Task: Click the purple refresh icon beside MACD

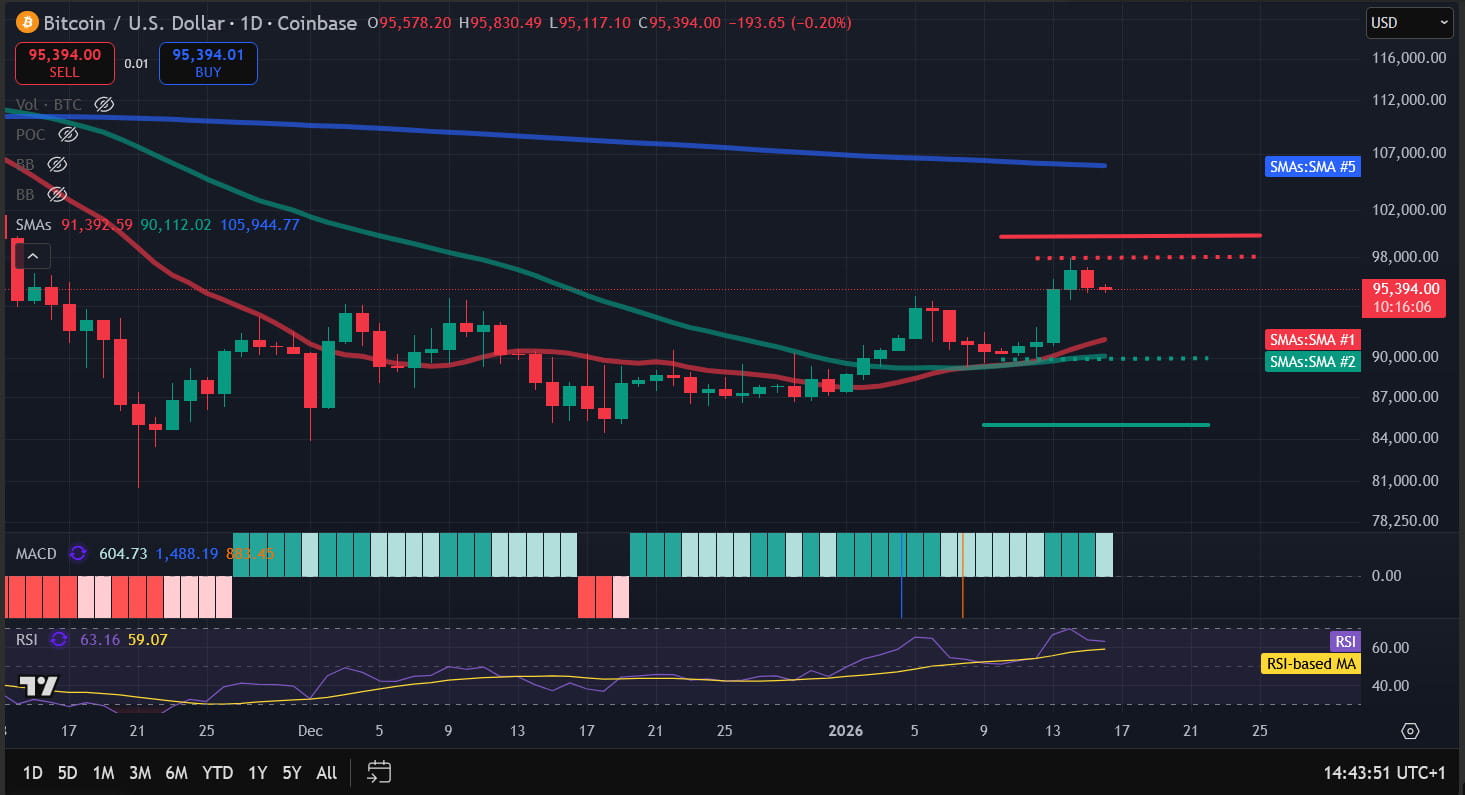Action: coord(78,553)
